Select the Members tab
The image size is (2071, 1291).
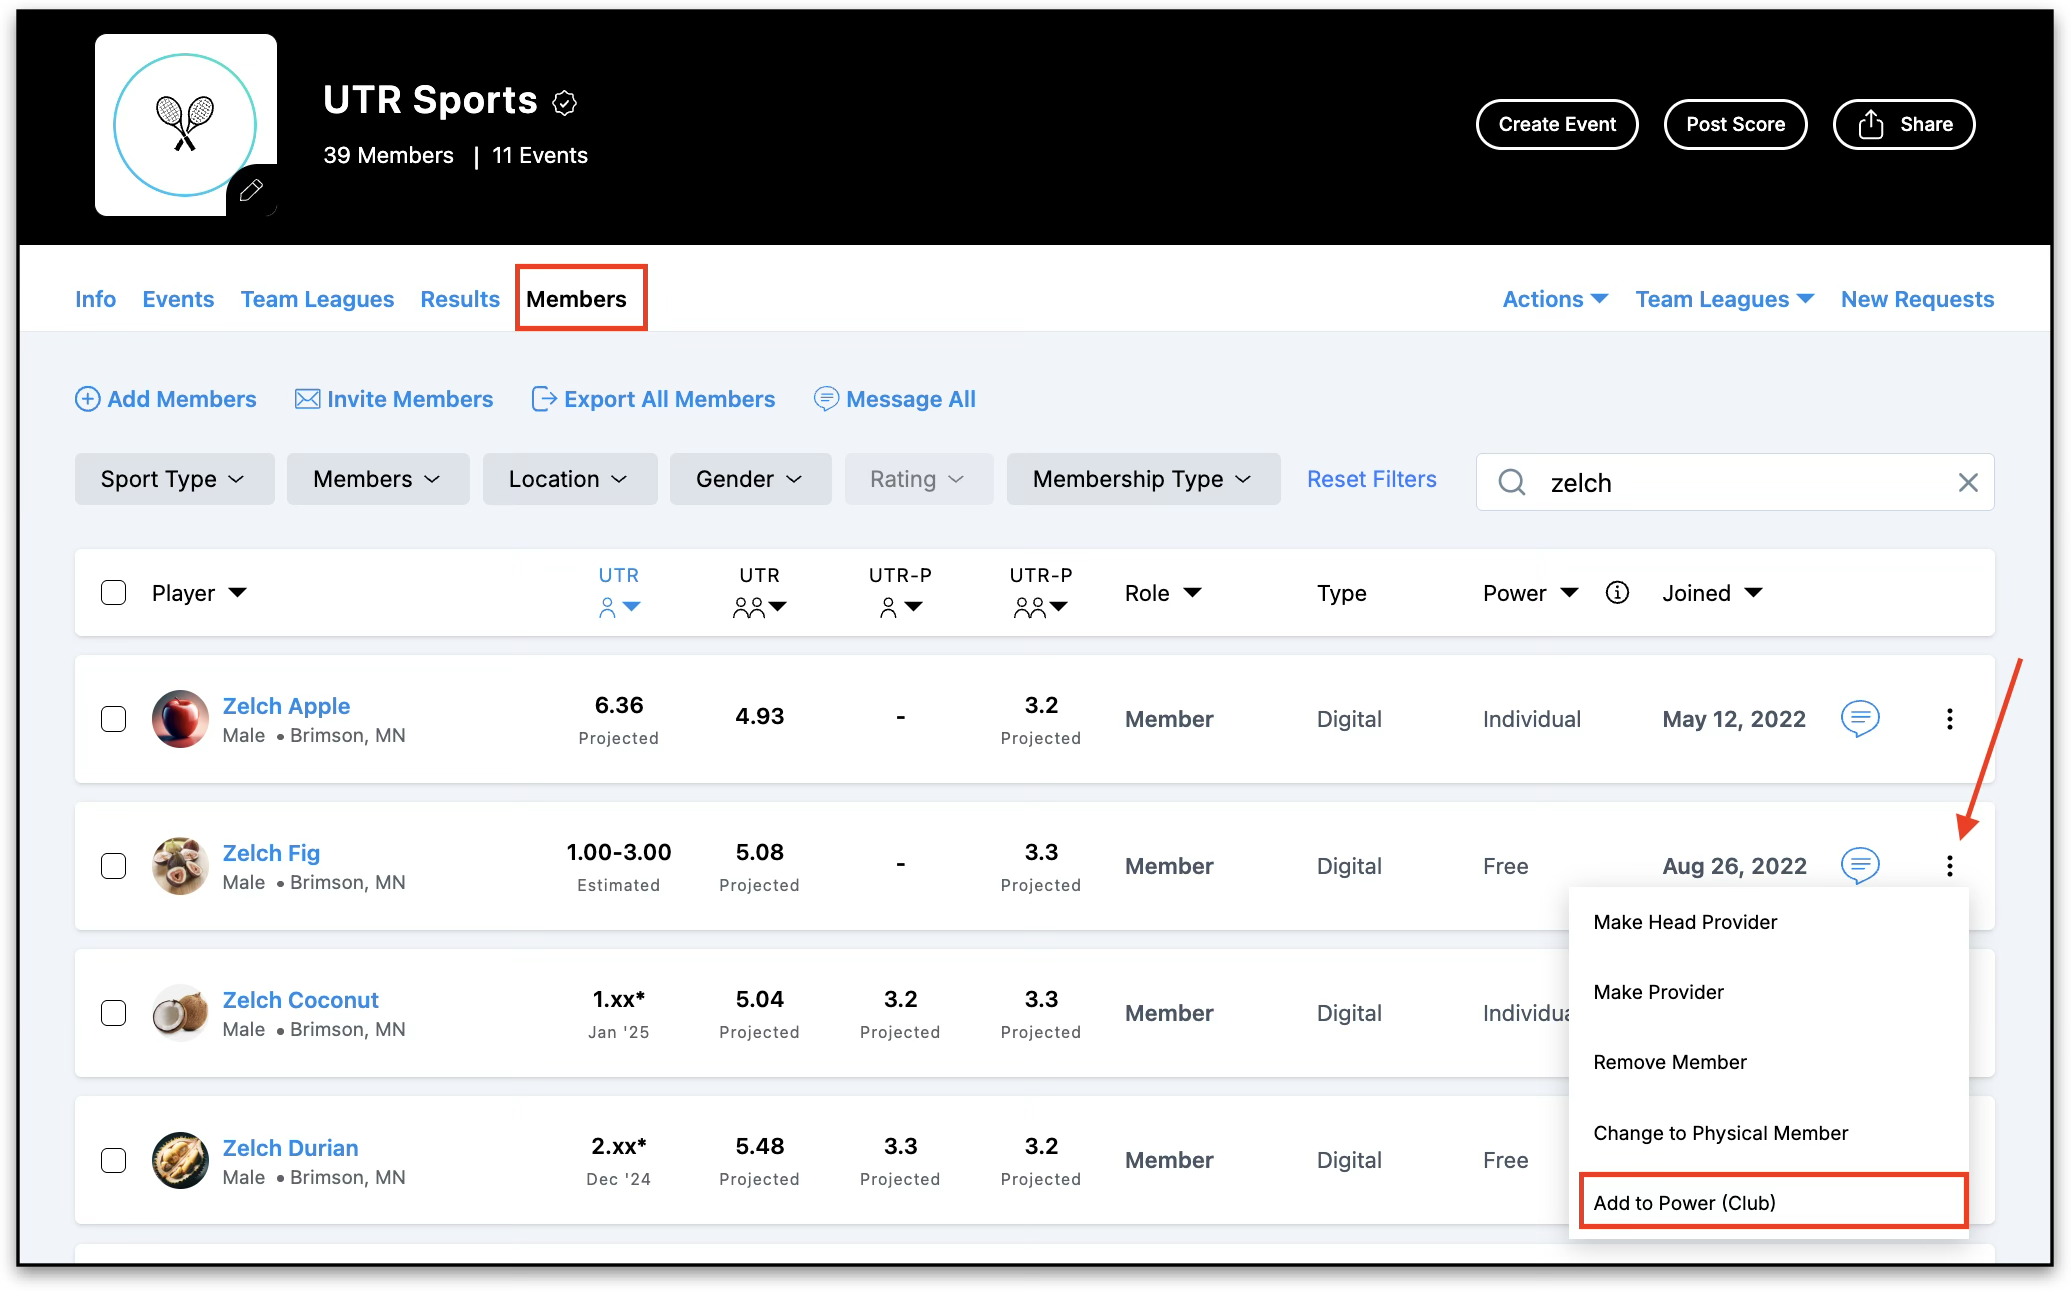click(x=577, y=299)
